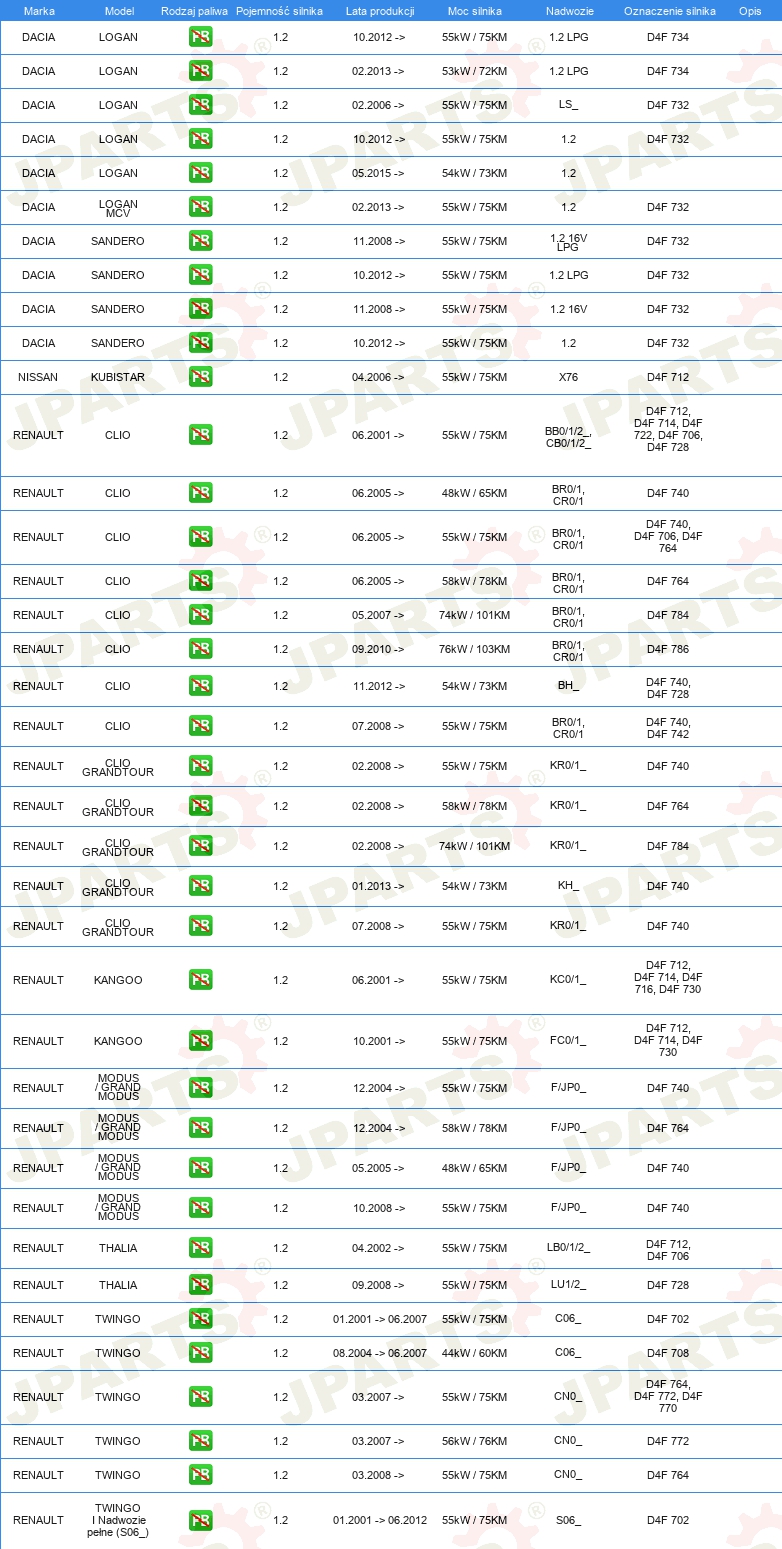Click the petrol icon in the NISSAN KUBISTAR row

coord(200,377)
